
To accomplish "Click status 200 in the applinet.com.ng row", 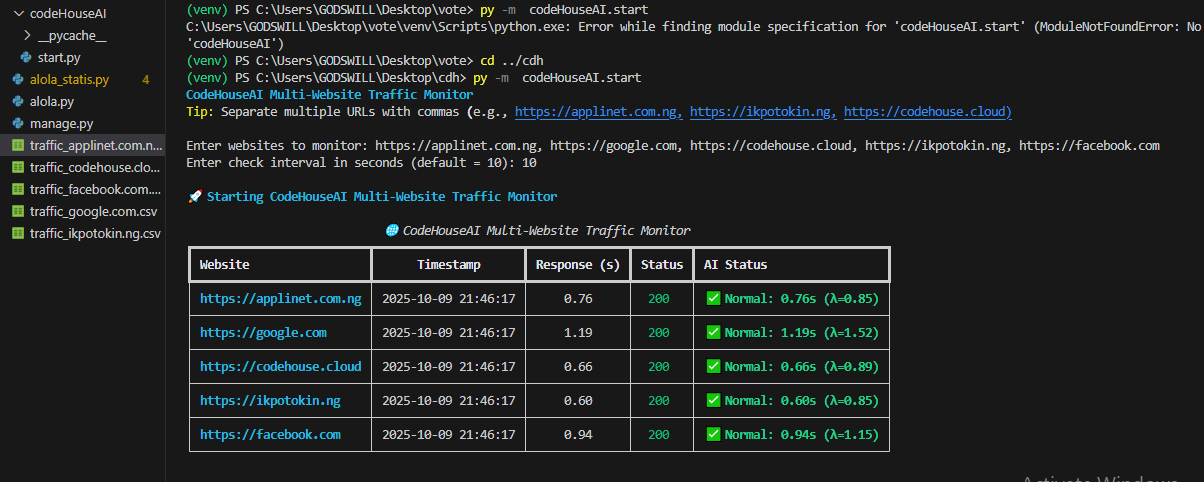I will coord(659,298).
